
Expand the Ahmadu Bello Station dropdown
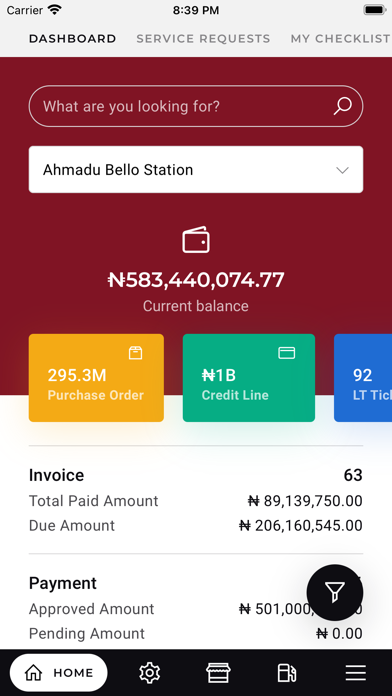(x=196, y=170)
